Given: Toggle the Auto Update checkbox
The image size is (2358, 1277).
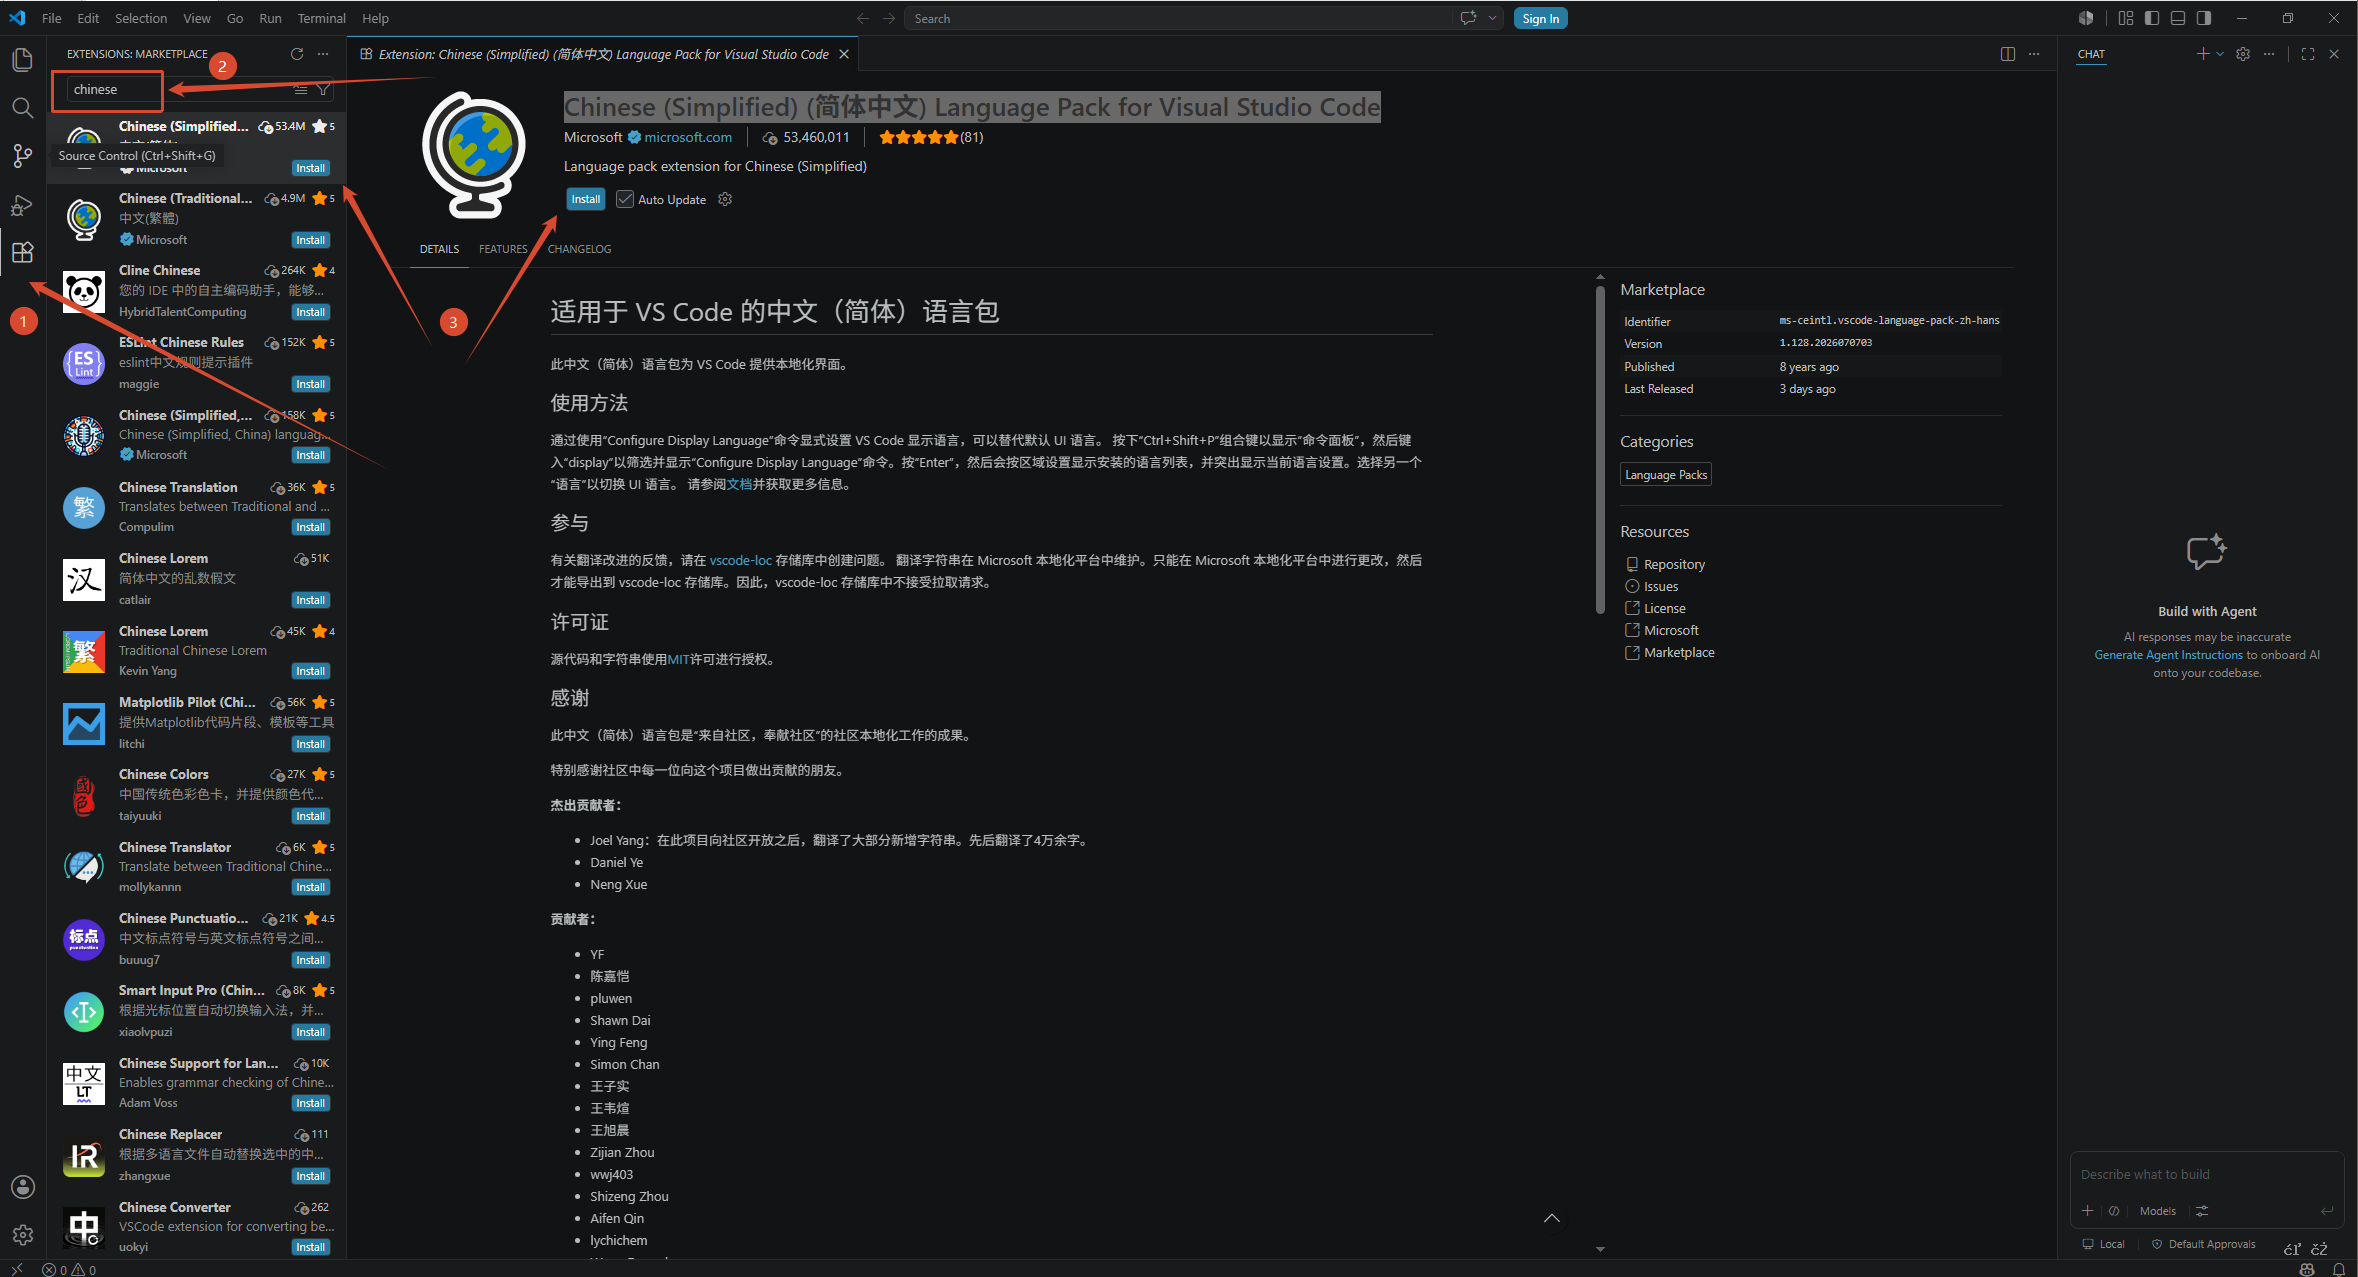Looking at the screenshot, I should [625, 199].
